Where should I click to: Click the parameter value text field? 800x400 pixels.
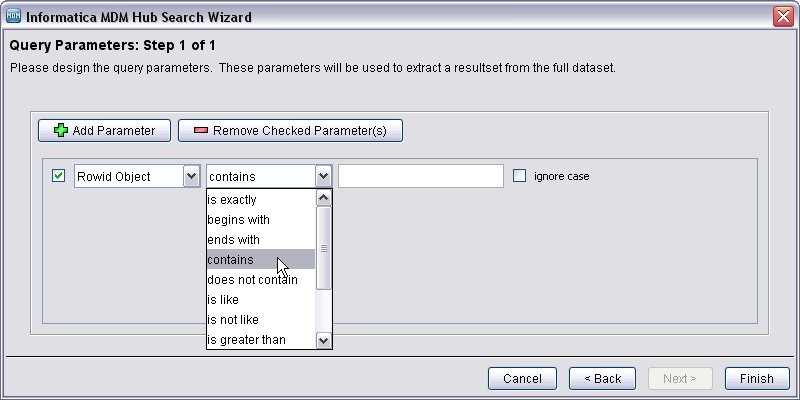(421, 176)
